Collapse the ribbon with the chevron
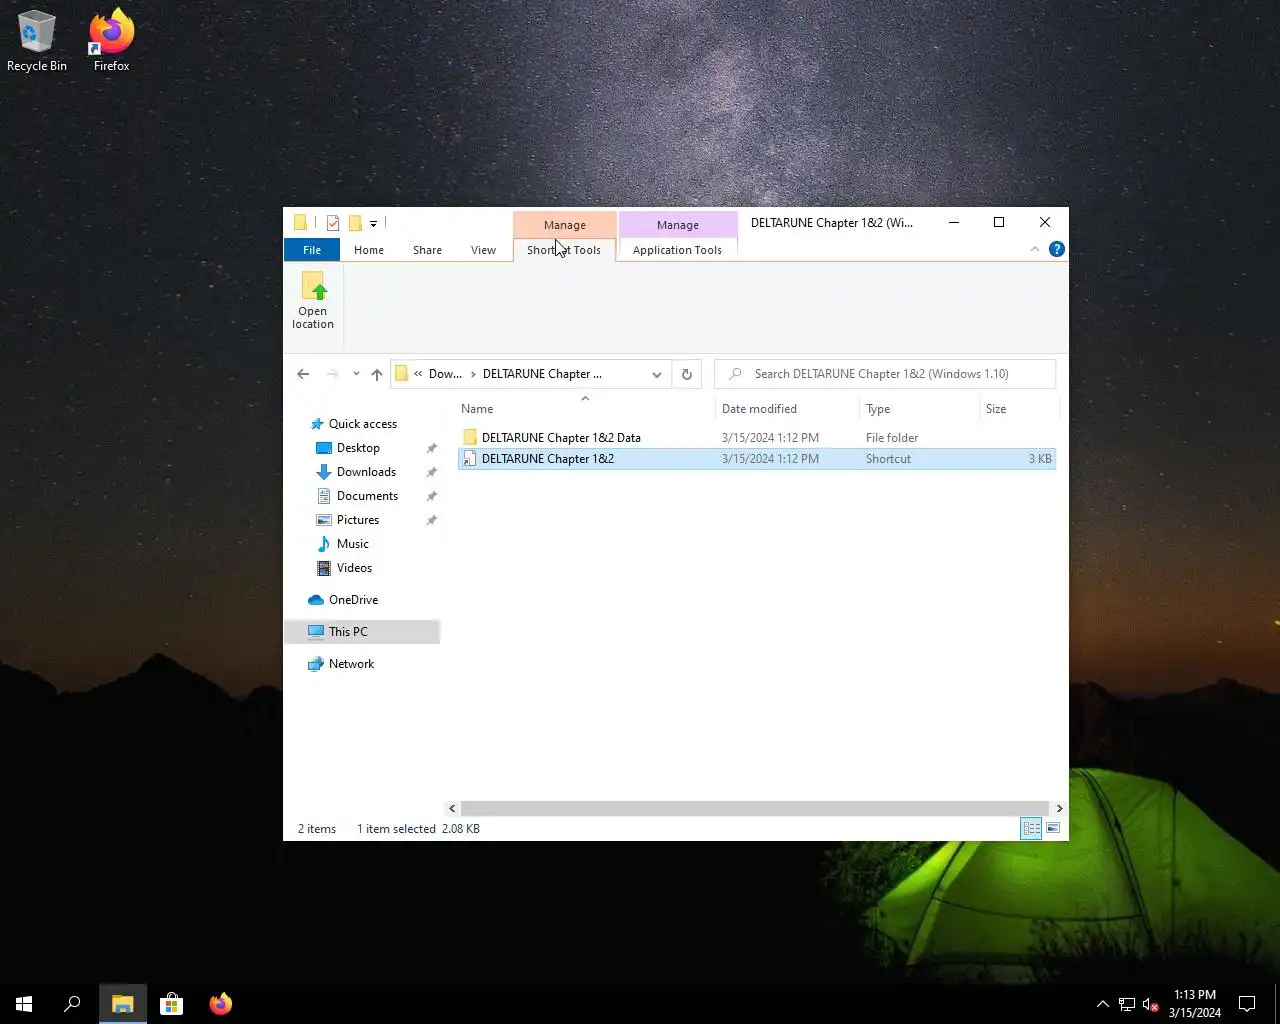Screen dimensions: 1280x1024 1035,249
